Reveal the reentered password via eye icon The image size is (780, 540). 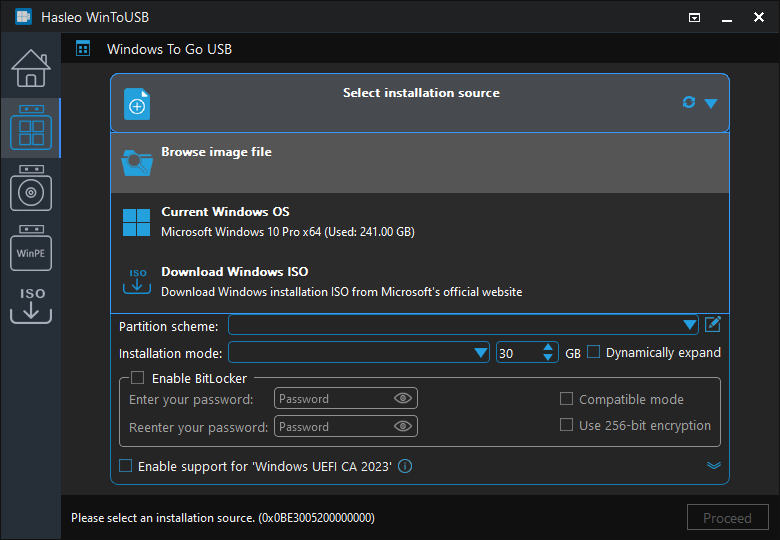402,426
